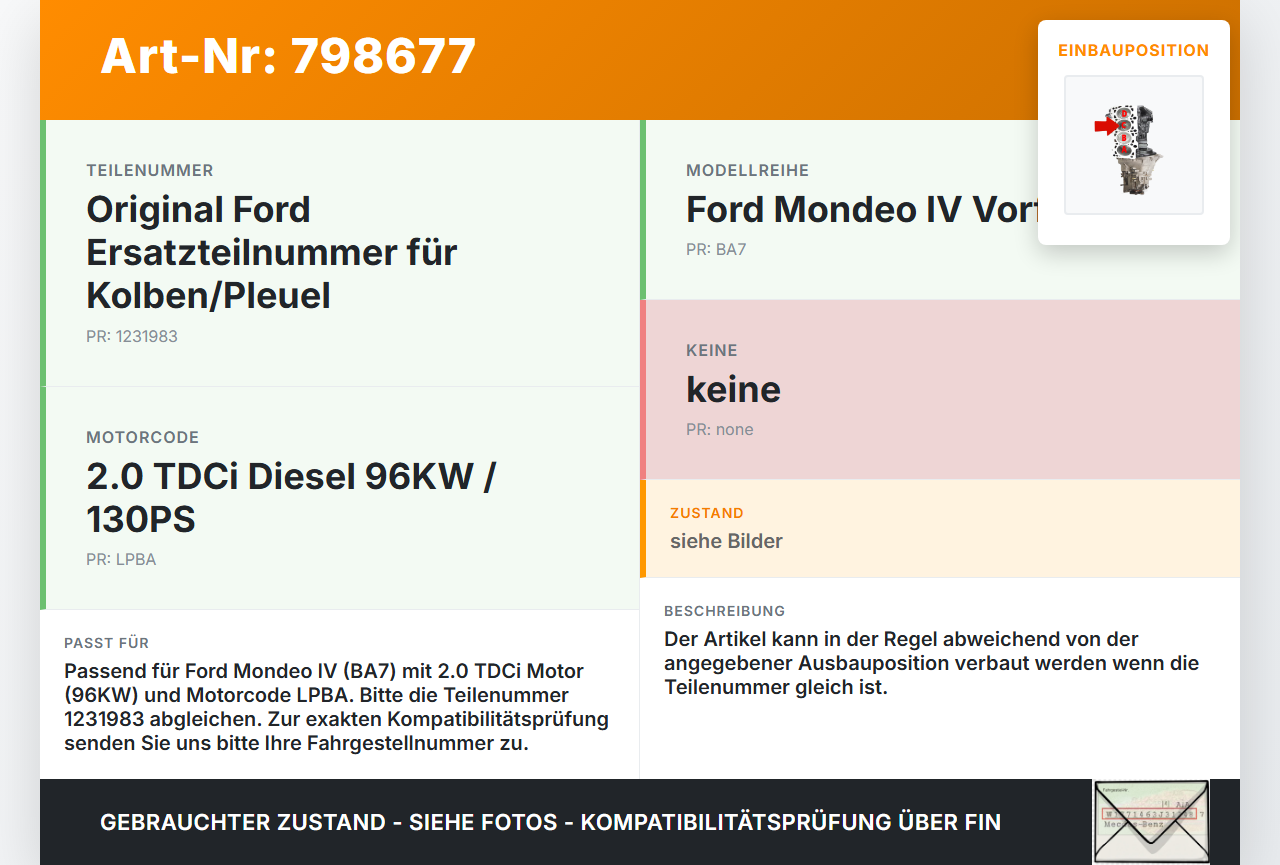The width and height of the screenshot is (1280, 865).
Task: Select the 'Passend für Ford Mondeo IV' paragraph
Action: [x=337, y=707]
